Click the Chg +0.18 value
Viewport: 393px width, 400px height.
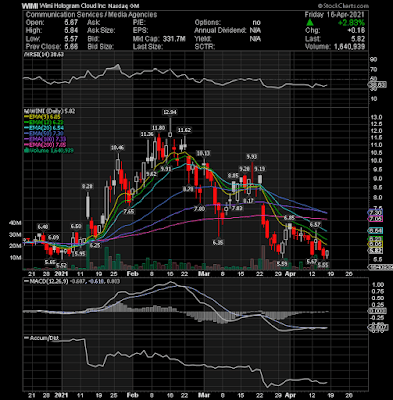(356, 30)
